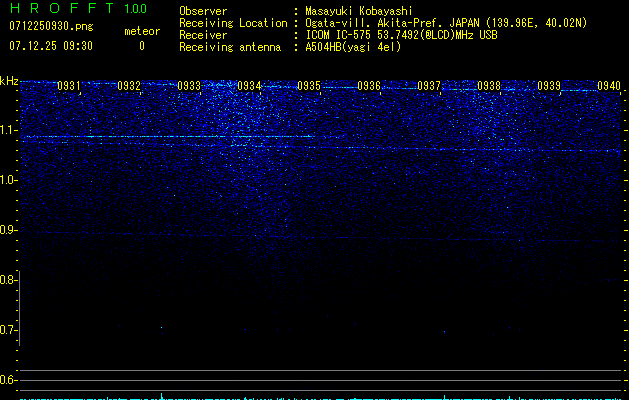Viewport: 629px width, 400px height.
Task: Select the A504HB(yagi 4el) antenna text
Action: pyautogui.click(x=353, y=47)
